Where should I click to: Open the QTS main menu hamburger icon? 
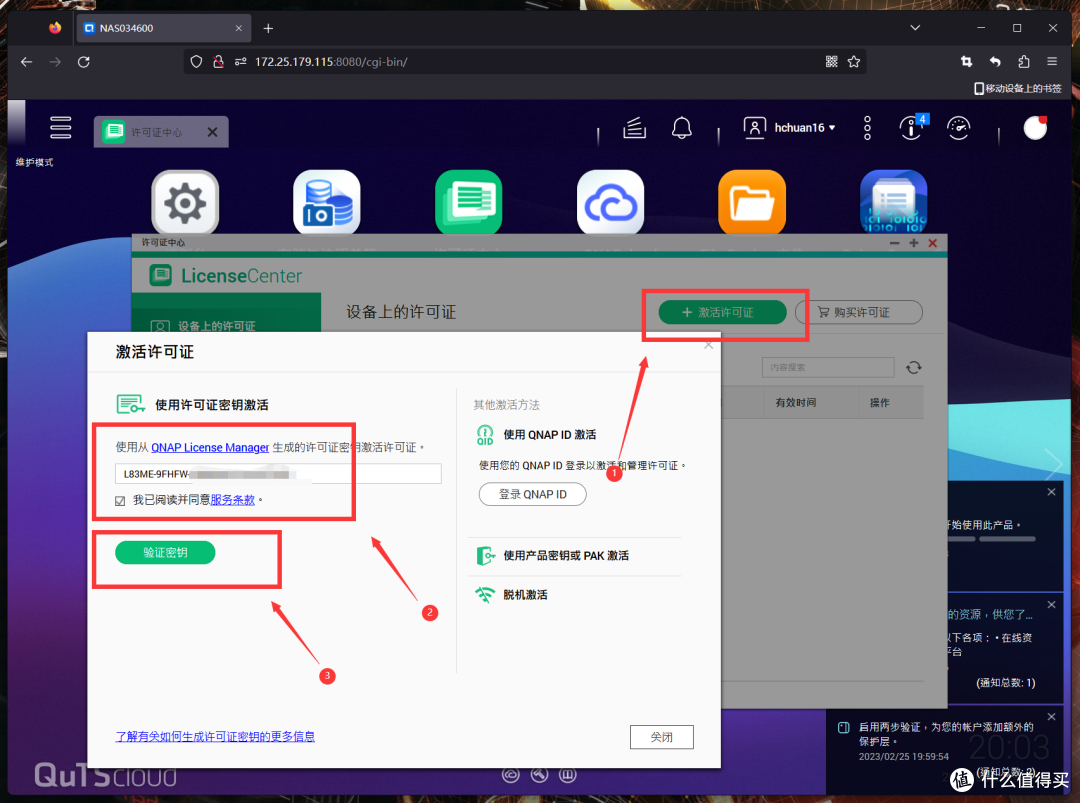61,127
